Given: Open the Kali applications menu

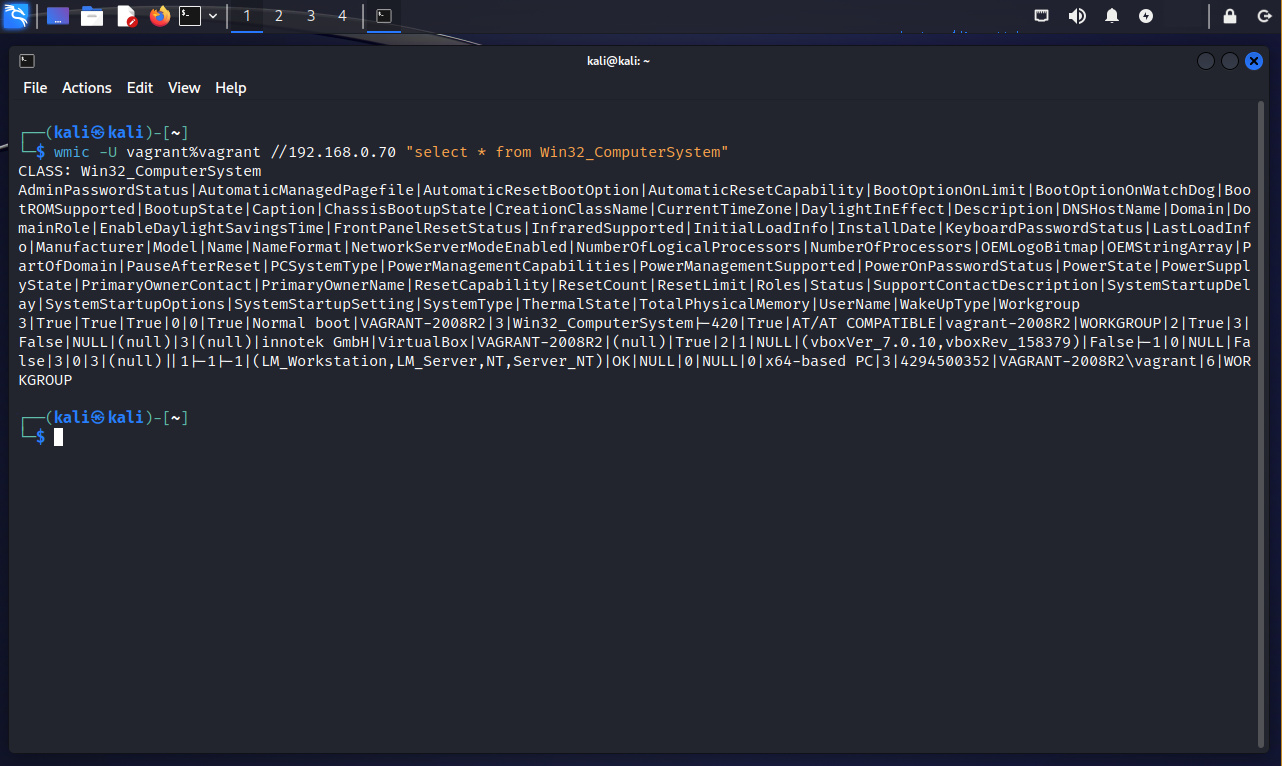Looking at the screenshot, I should (x=15, y=16).
